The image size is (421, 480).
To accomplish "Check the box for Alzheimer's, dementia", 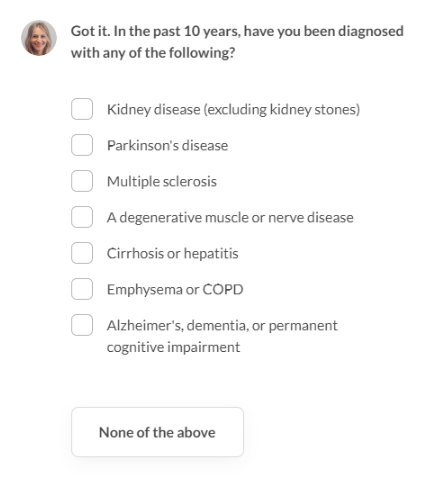I will pyautogui.click(x=82, y=325).
